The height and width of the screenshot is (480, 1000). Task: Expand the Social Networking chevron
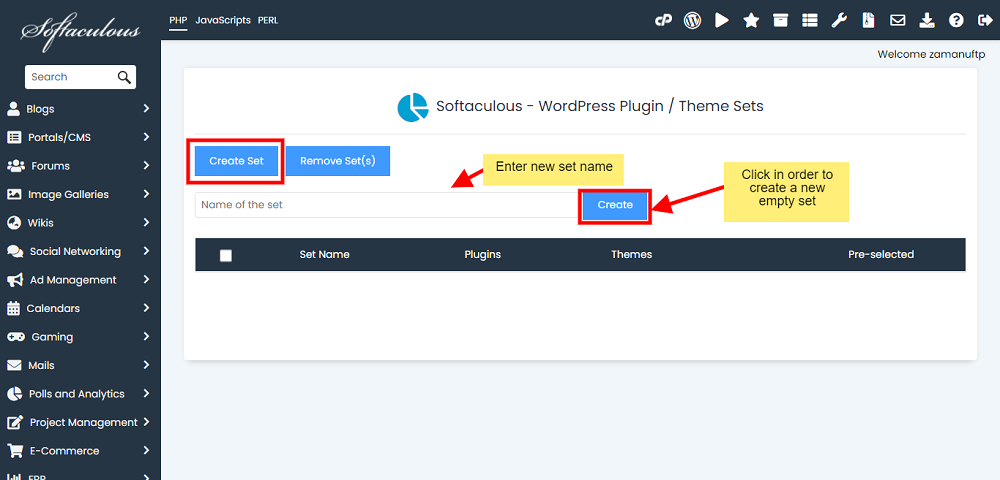[x=146, y=251]
